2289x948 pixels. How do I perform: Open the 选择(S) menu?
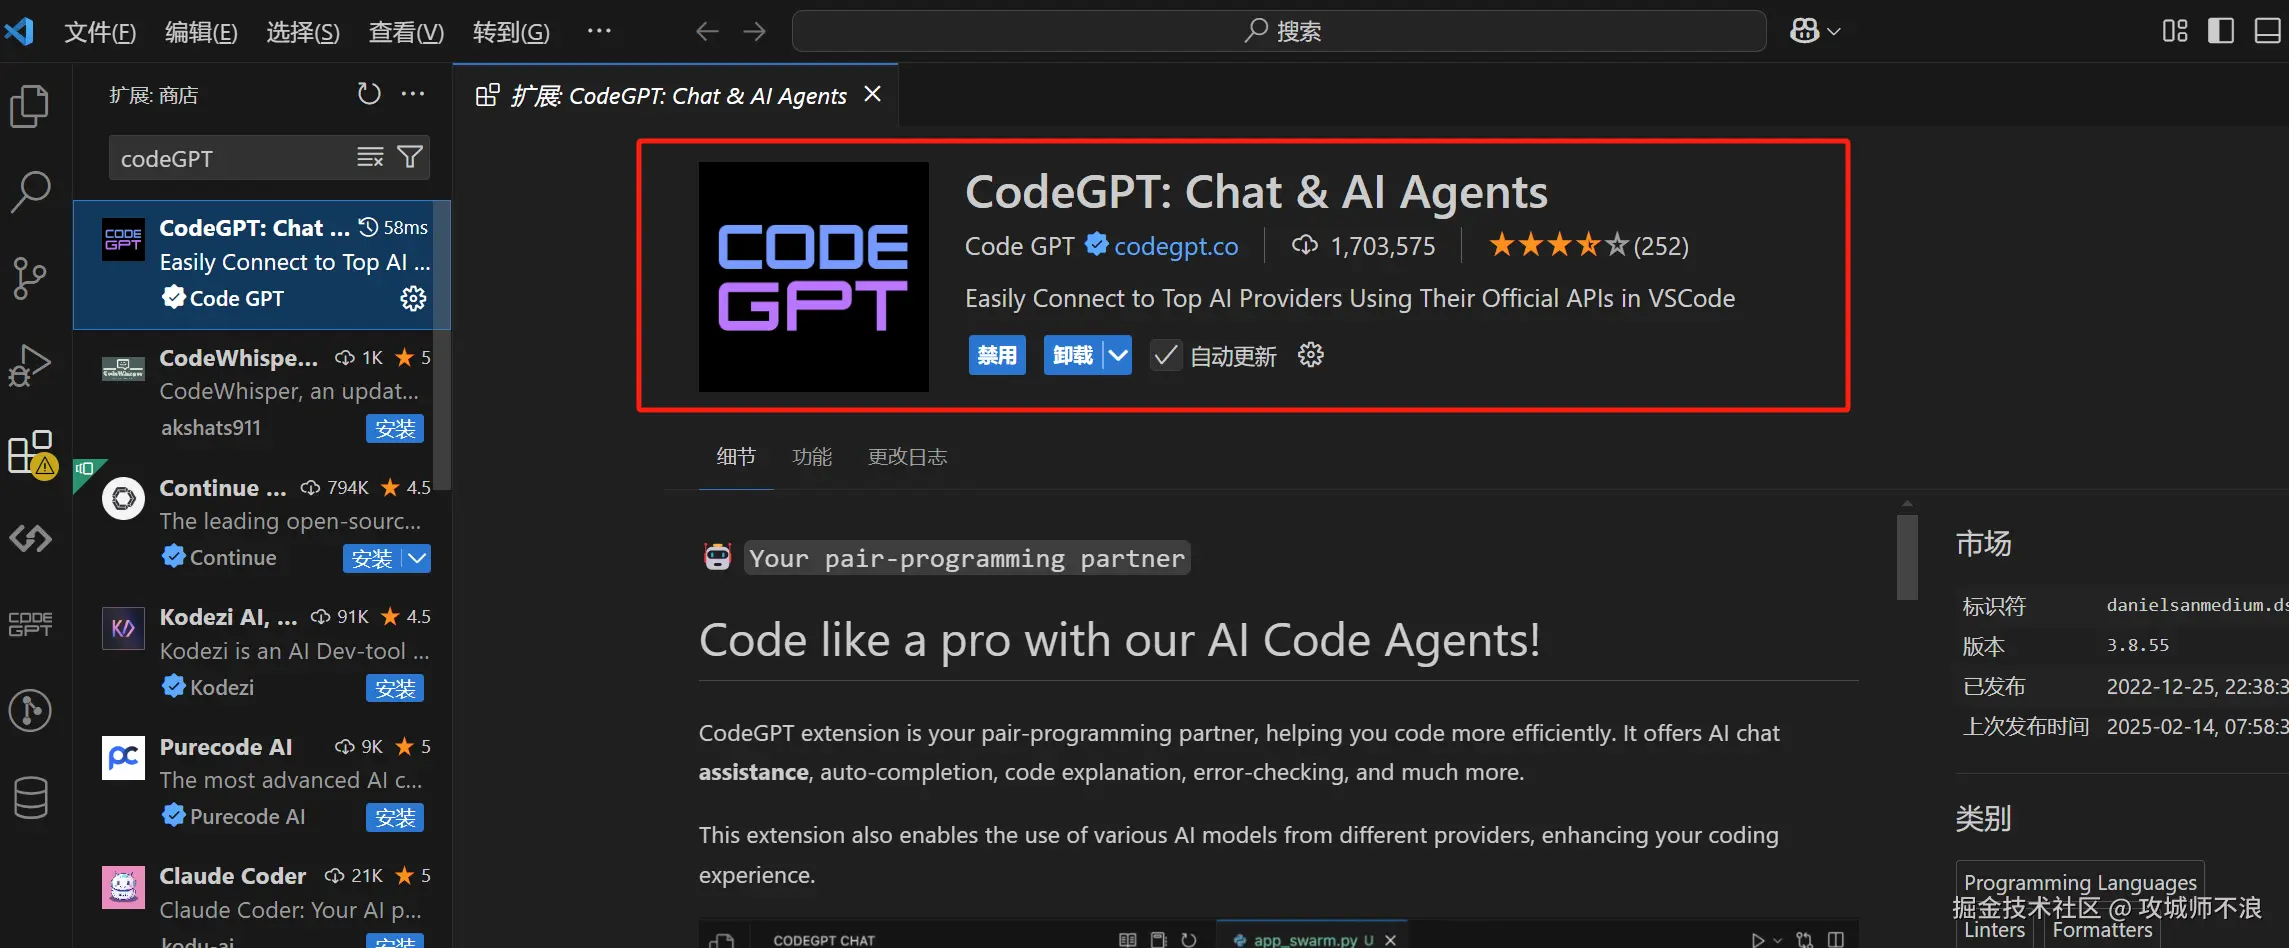click(x=303, y=32)
